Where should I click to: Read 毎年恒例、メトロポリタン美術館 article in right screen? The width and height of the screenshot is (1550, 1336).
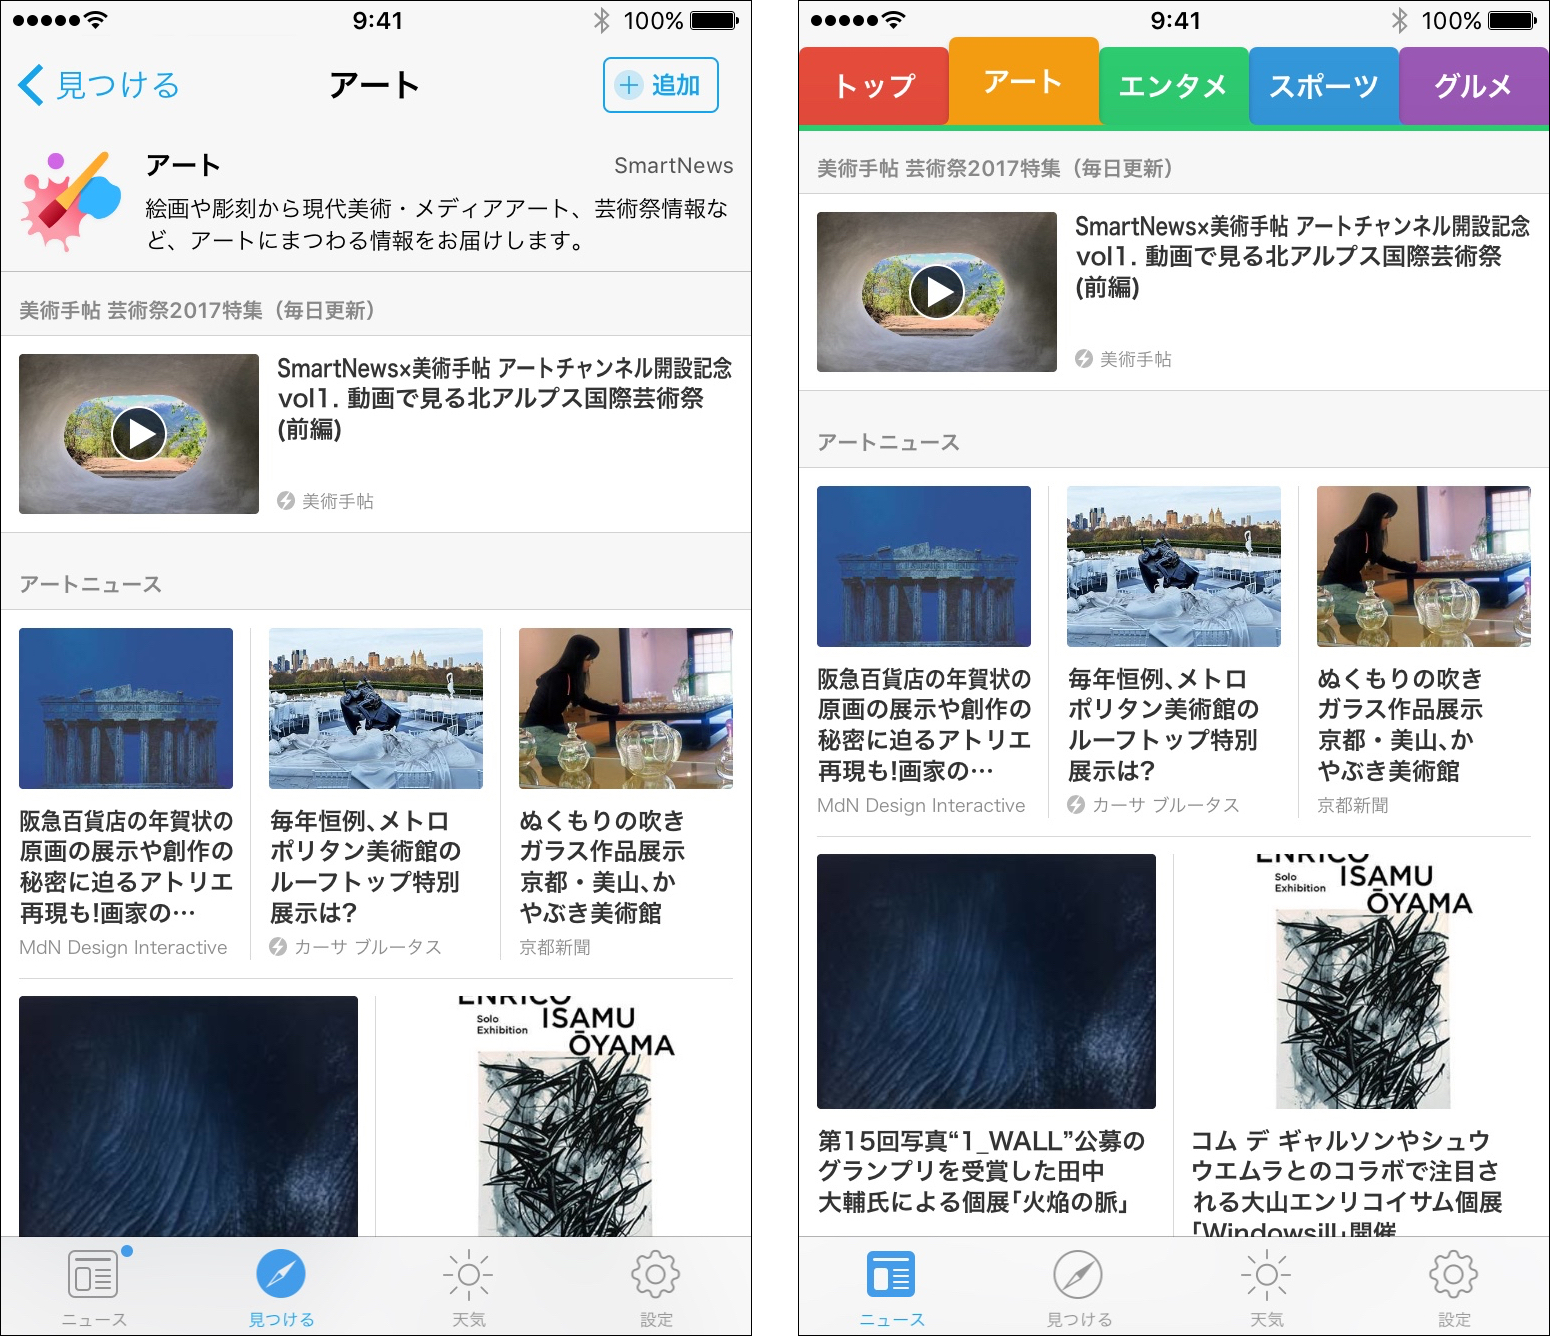[1164, 724]
